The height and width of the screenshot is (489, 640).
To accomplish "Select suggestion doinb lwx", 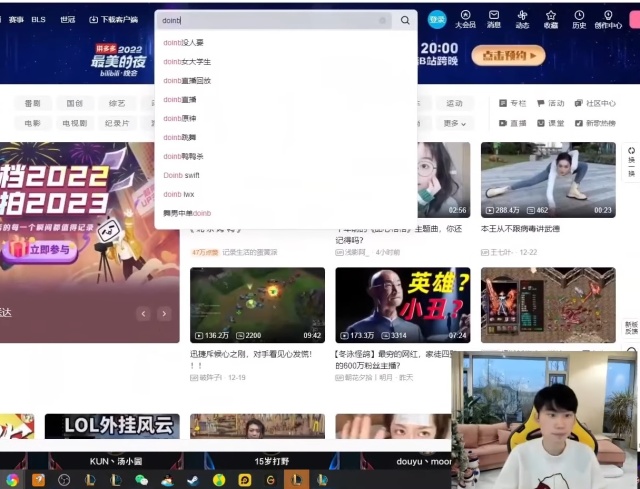I will pyautogui.click(x=179, y=194).
